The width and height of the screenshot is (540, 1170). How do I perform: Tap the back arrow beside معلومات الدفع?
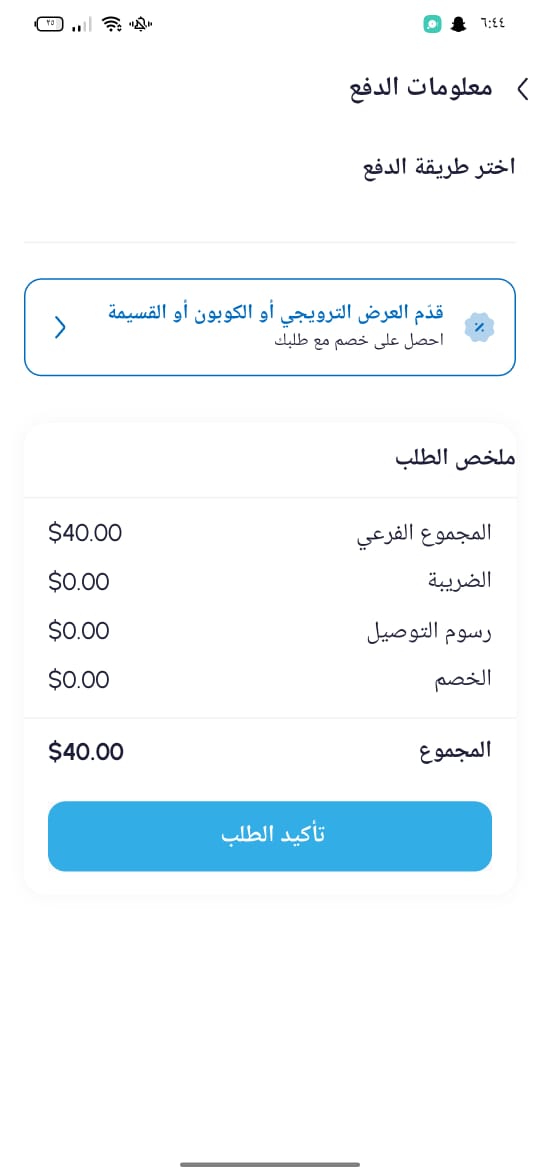click(x=521, y=88)
